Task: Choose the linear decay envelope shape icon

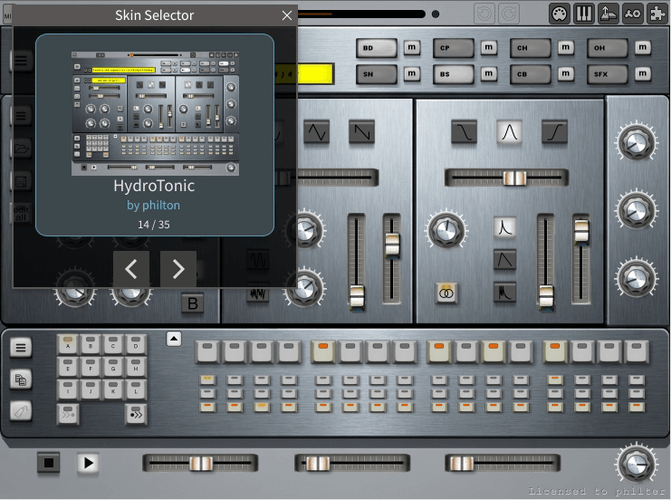Action: point(505,260)
